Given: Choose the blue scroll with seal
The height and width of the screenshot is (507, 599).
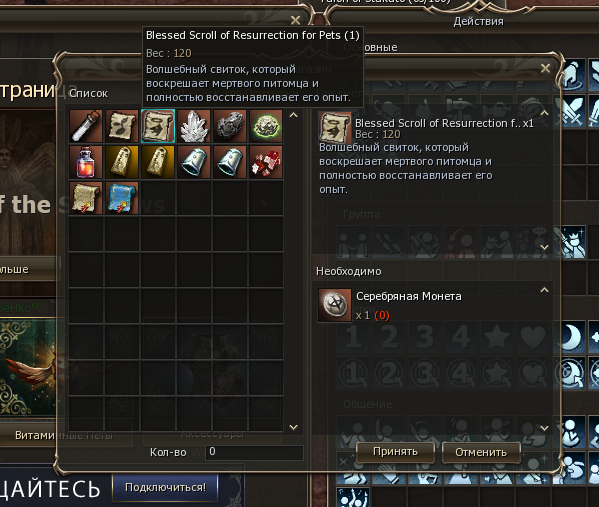Looking at the screenshot, I should pos(122,198).
